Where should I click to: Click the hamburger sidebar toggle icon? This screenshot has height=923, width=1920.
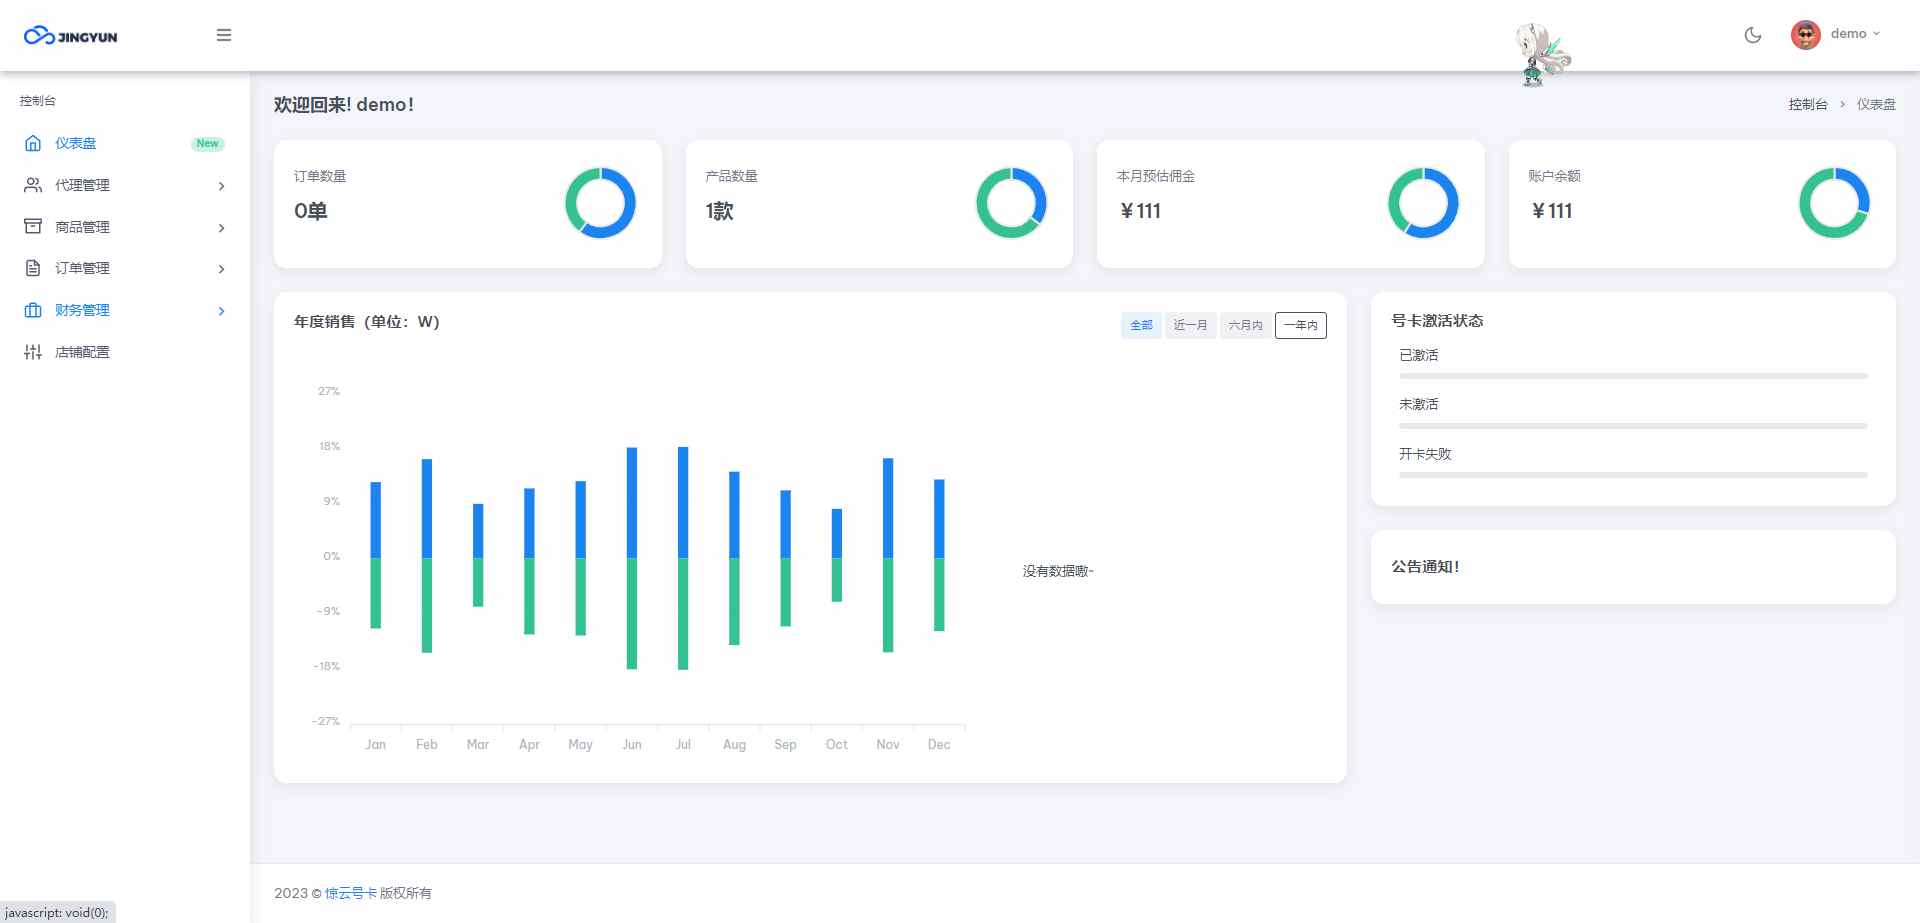(x=224, y=35)
